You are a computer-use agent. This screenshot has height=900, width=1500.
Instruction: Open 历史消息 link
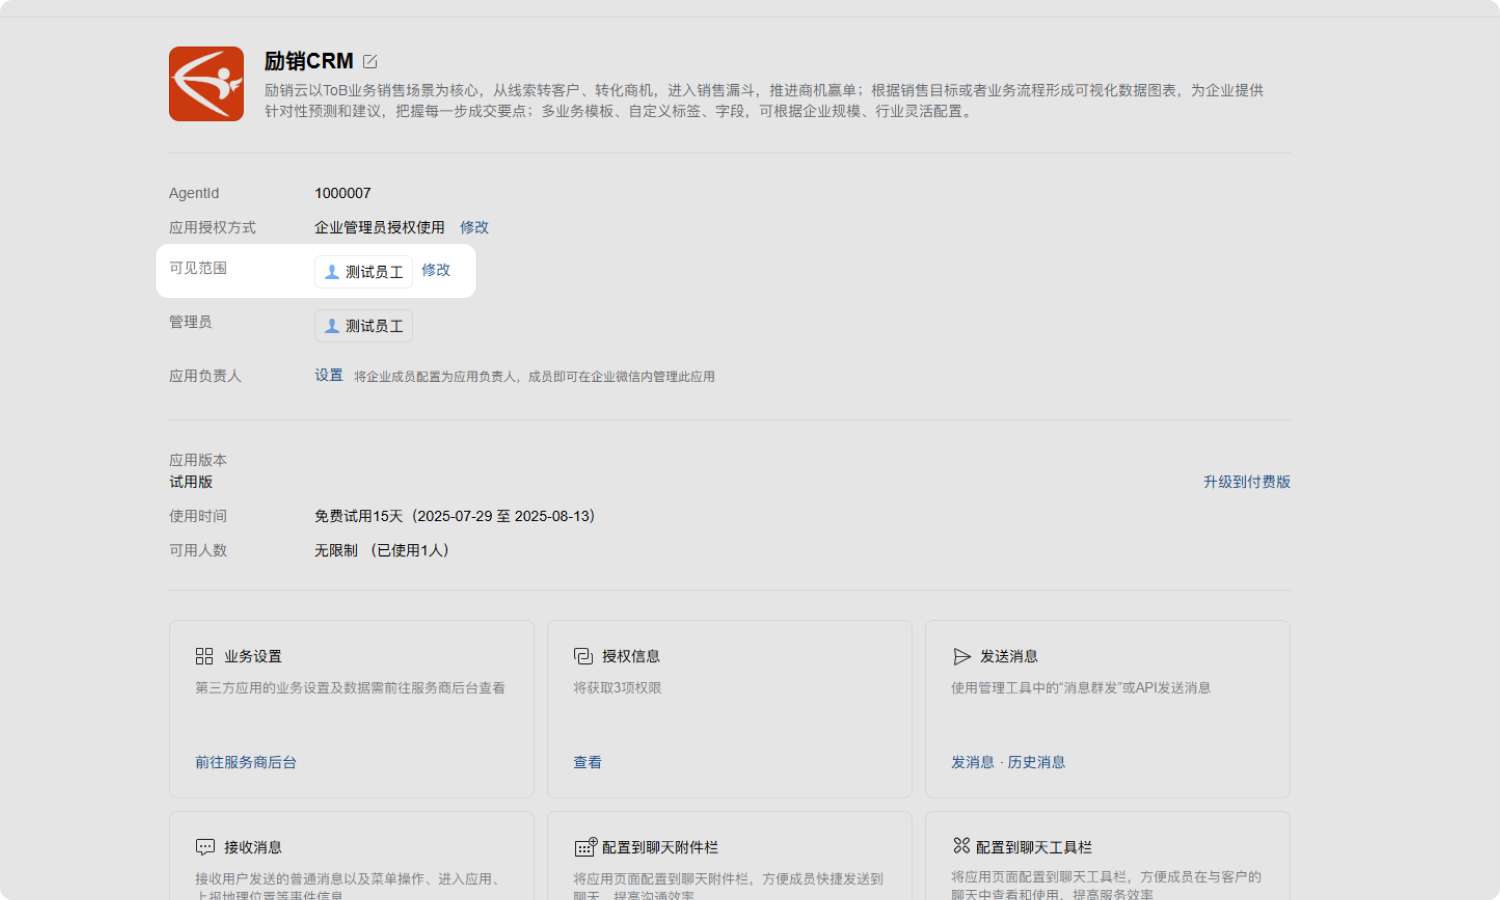pyautogui.click(x=1036, y=762)
